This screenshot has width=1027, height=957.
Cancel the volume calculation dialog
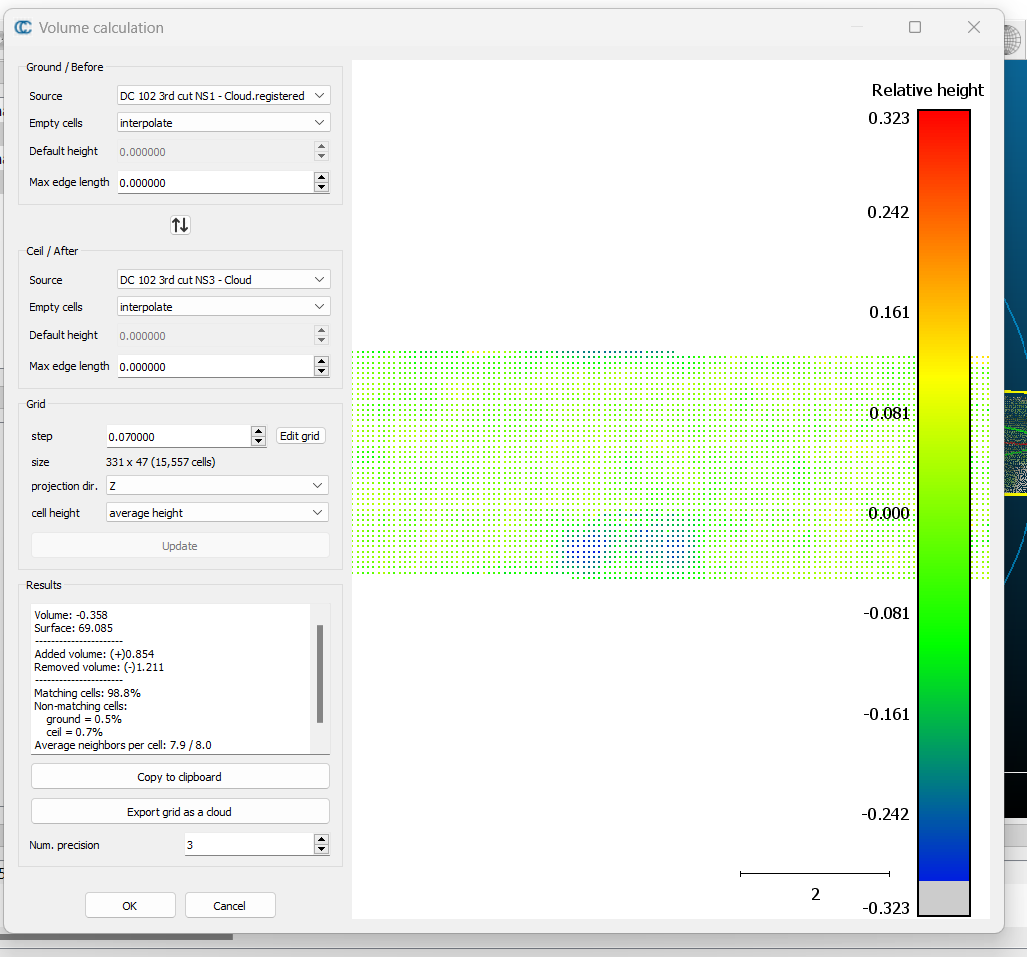pyautogui.click(x=229, y=906)
